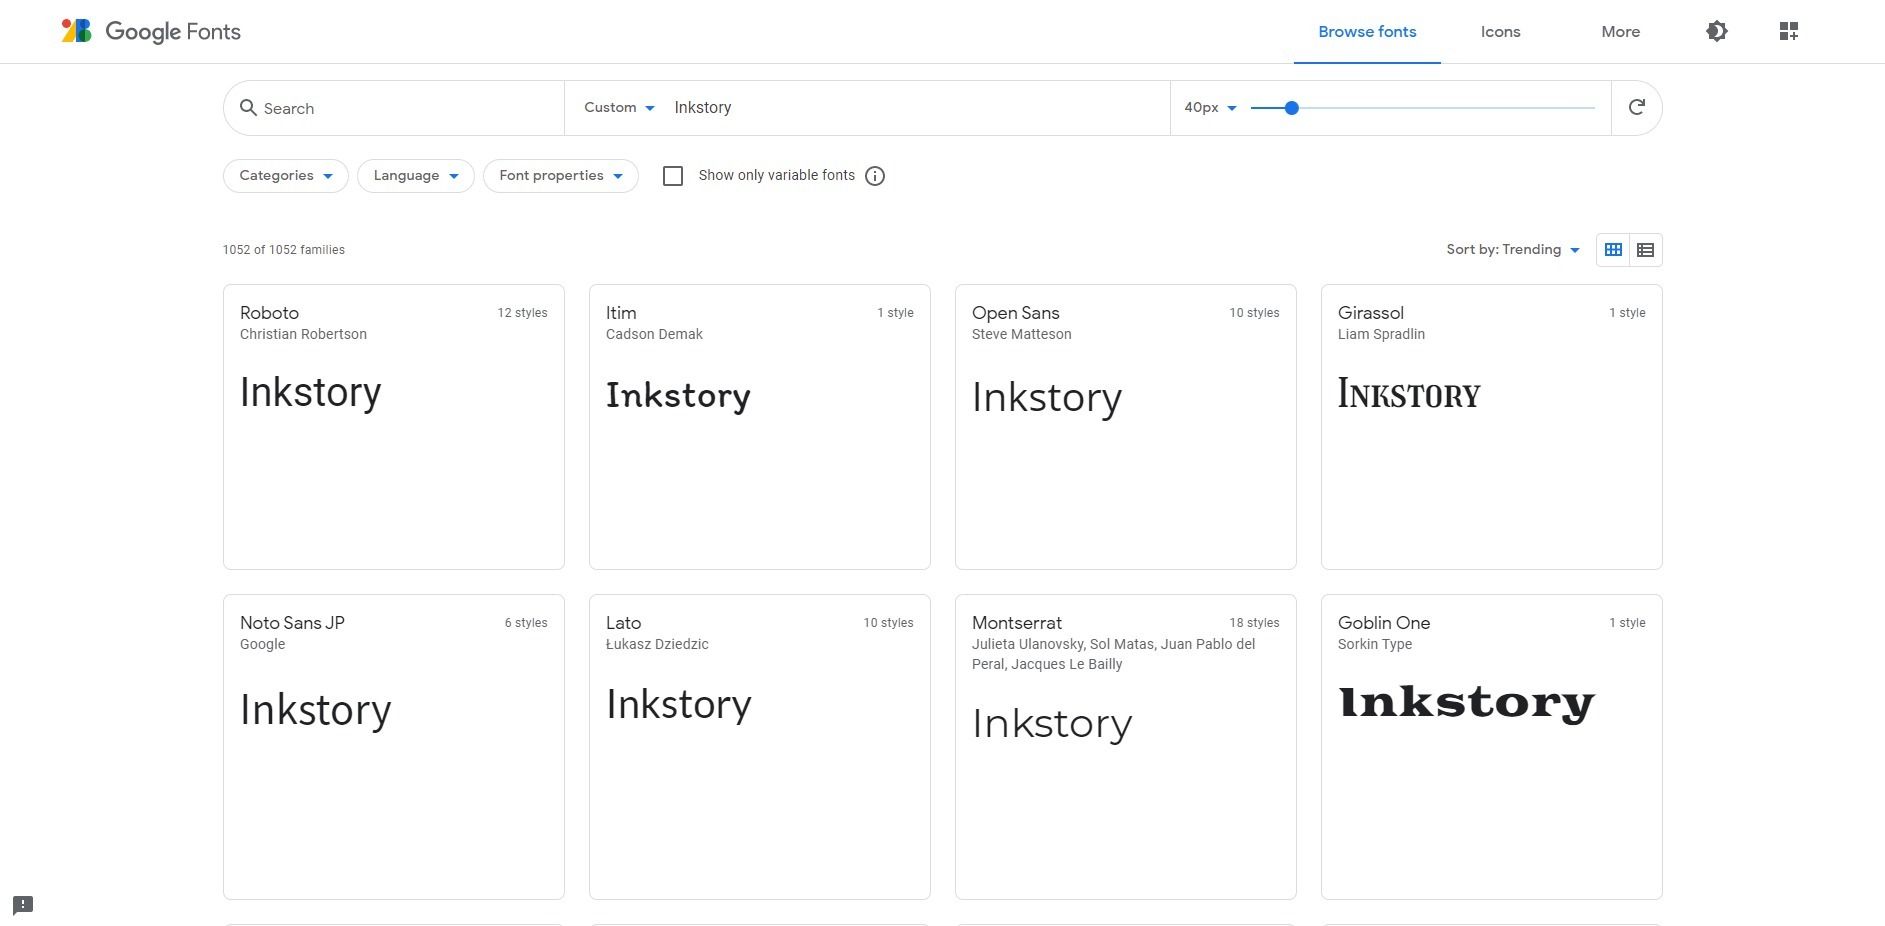Screen dimensions: 1885x926
Task: Go to the Icons tab
Action: [1500, 32]
